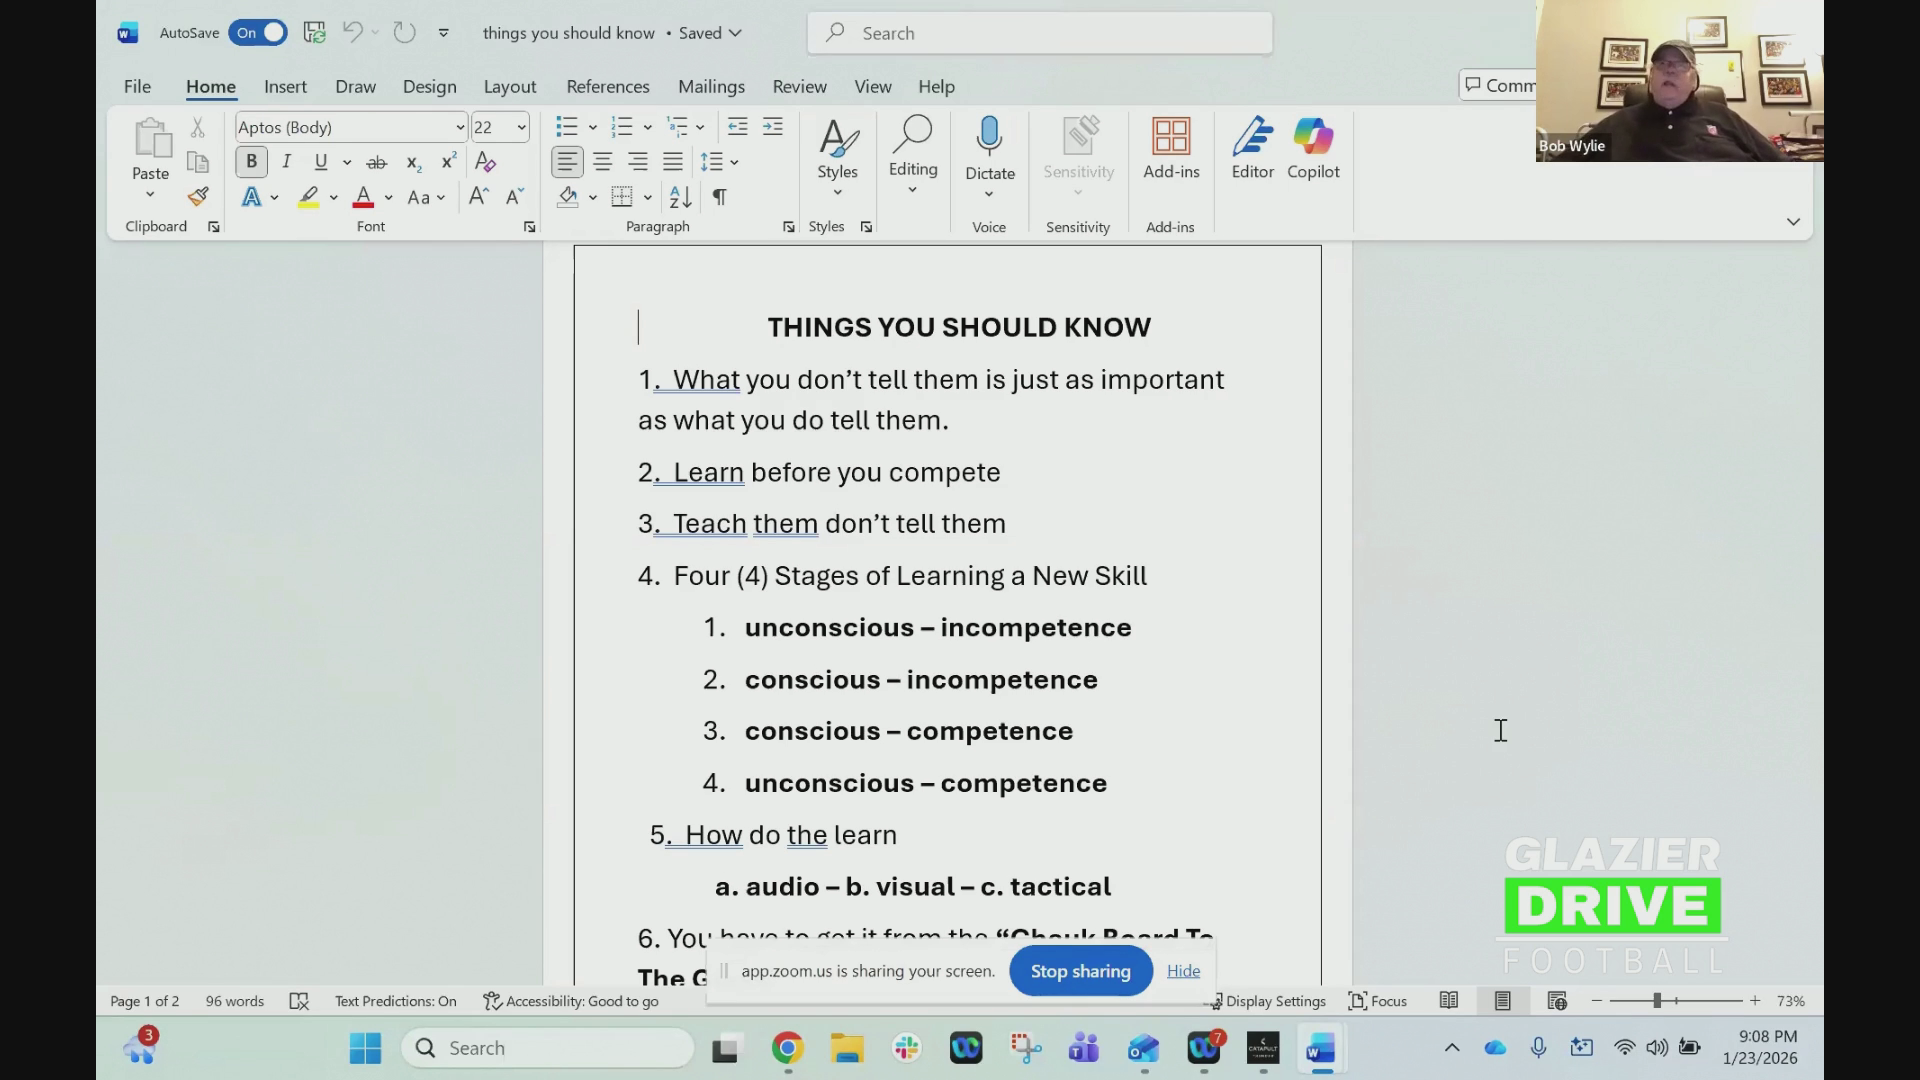Click the Hide link in sharing bar
The image size is (1920, 1080).
(1182, 971)
